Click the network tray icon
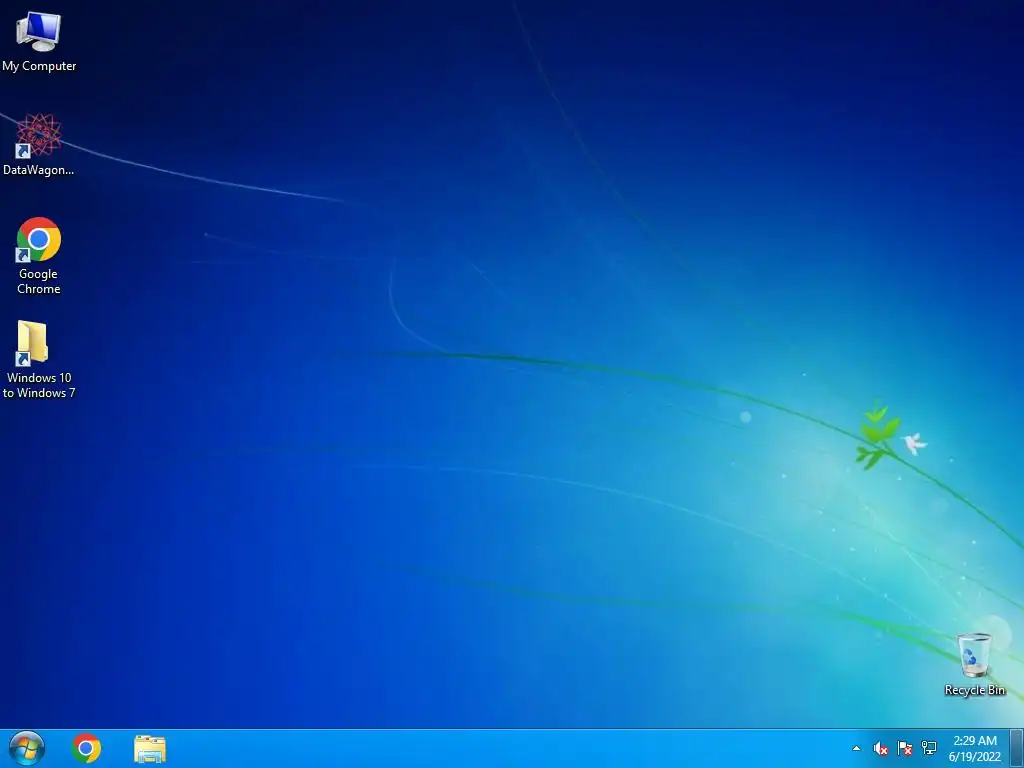1024x768 pixels. point(929,748)
